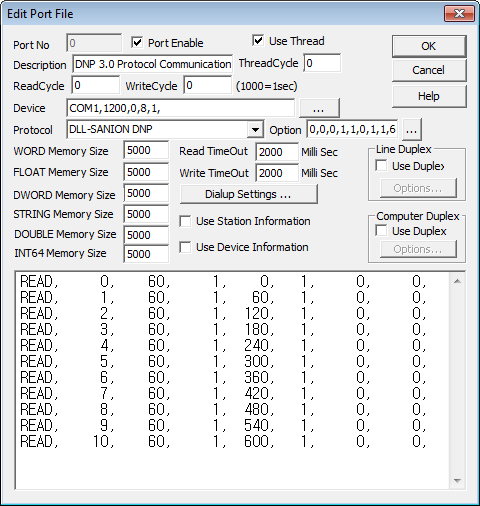The image size is (480, 506).
Task: Click the scroll down arrow in list
Action: coord(457,480)
